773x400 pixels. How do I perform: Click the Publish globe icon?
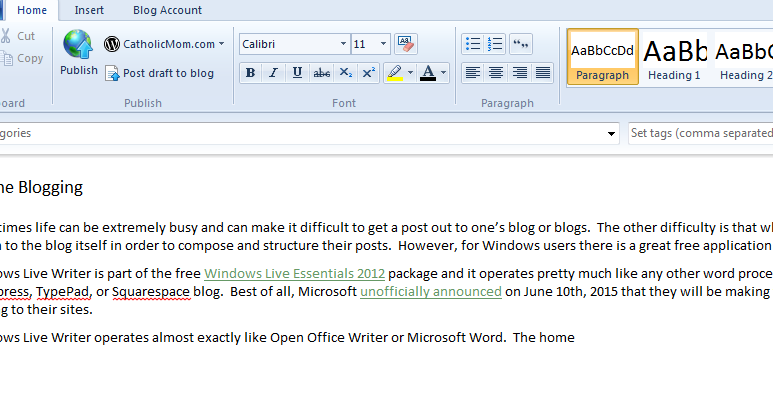coord(78,46)
